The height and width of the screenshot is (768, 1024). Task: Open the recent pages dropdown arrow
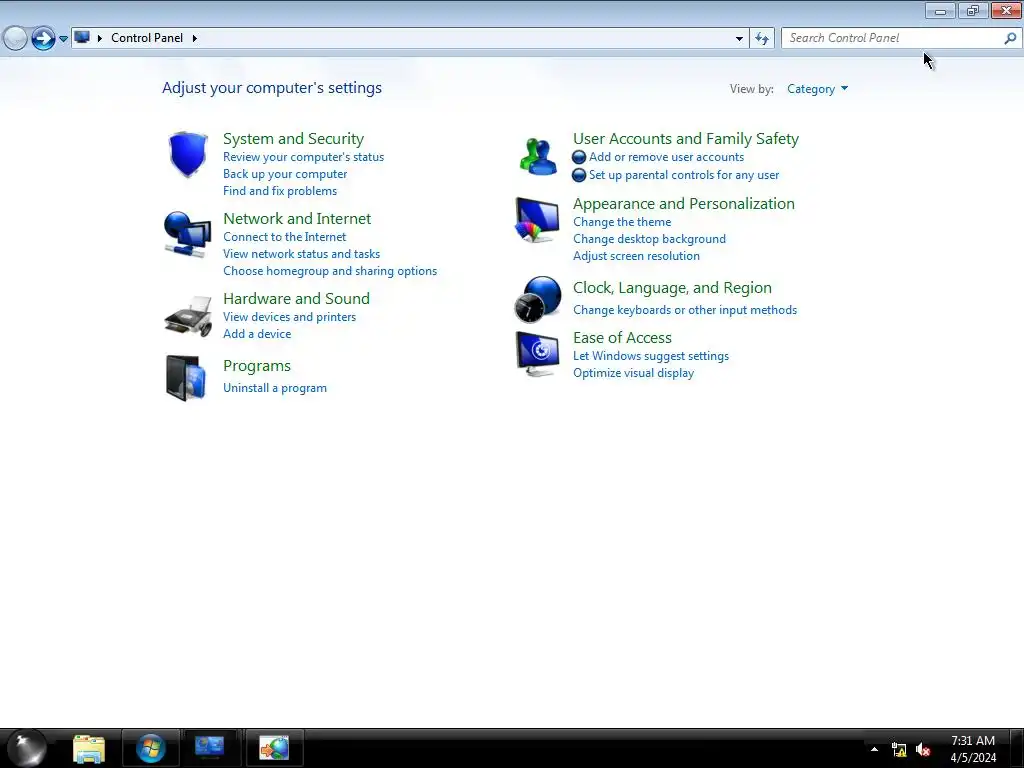tap(63, 39)
